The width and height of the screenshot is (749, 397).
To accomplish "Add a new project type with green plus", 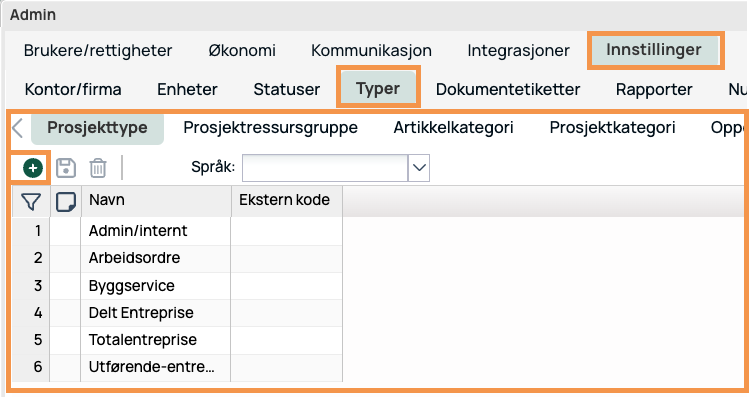I will 32,168.
